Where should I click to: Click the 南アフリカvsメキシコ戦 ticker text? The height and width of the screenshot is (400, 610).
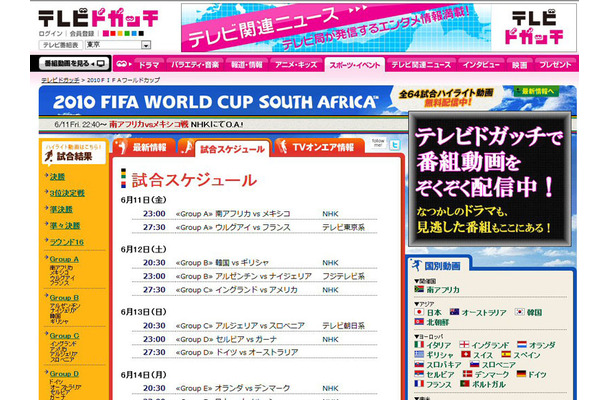coord(148,125)
